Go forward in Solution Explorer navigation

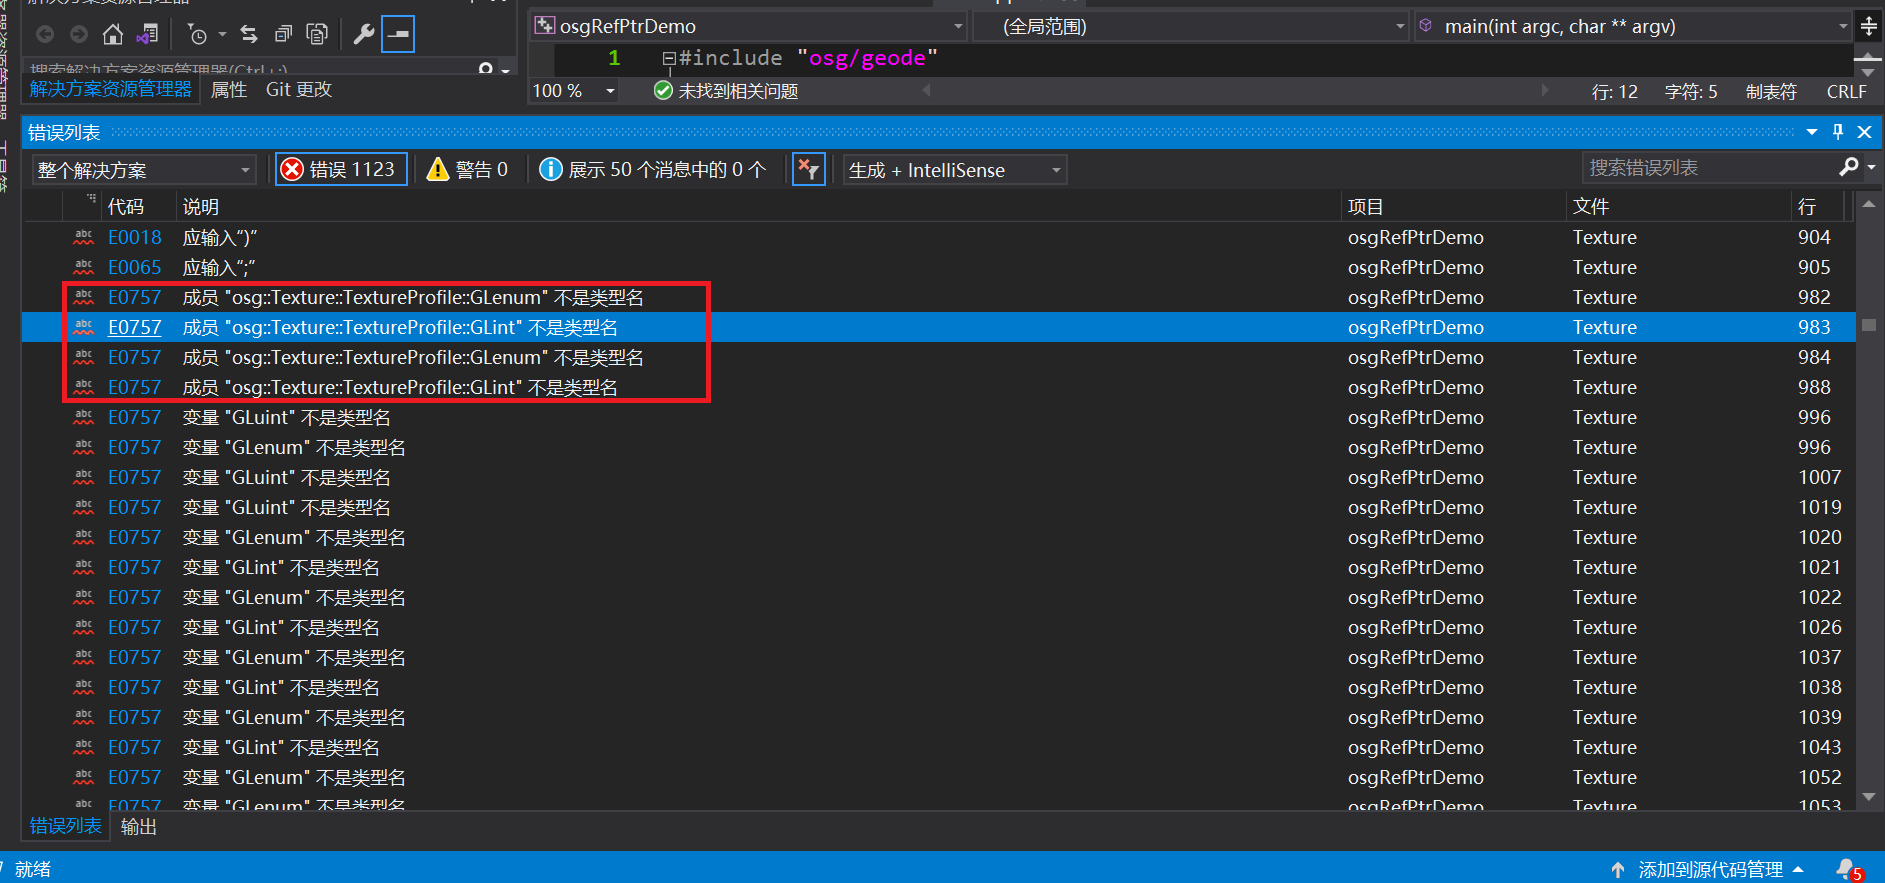79,34
